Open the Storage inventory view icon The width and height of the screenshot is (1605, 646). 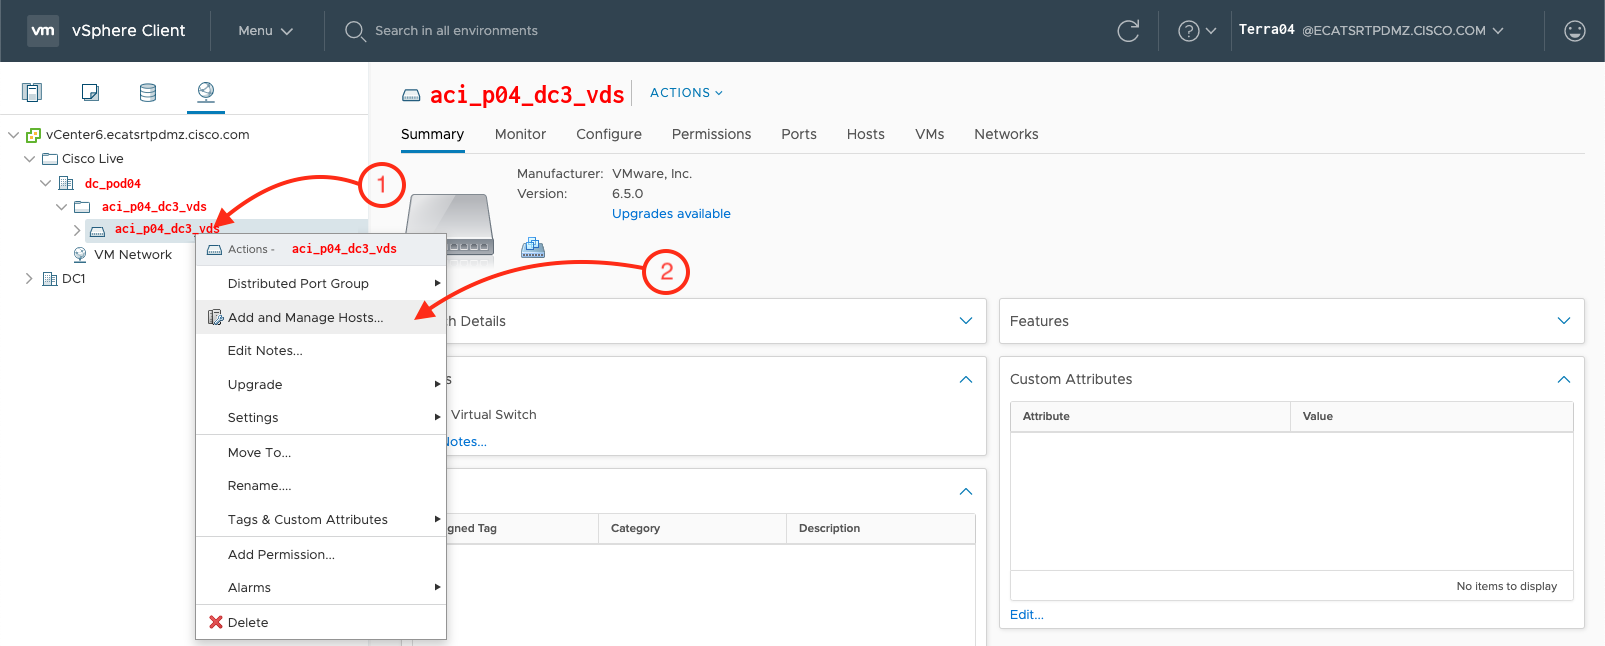pyautogui.click(x=148, y=92)
